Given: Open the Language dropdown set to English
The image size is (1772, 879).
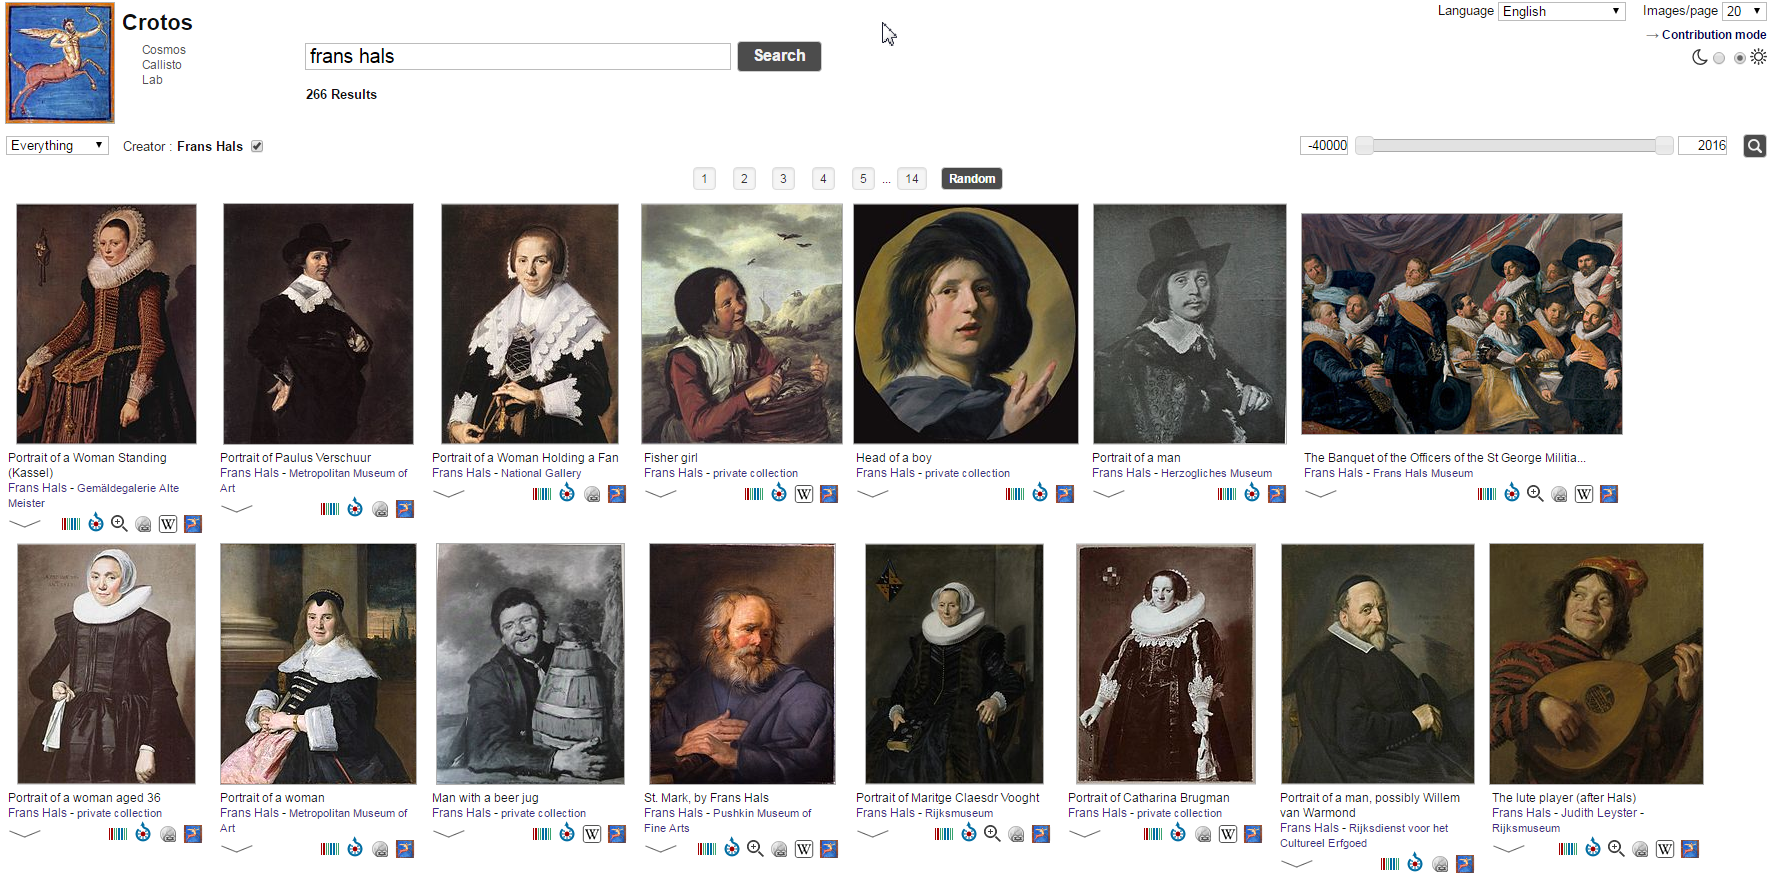Looking at the screenshot, I should pos(1561,11).
